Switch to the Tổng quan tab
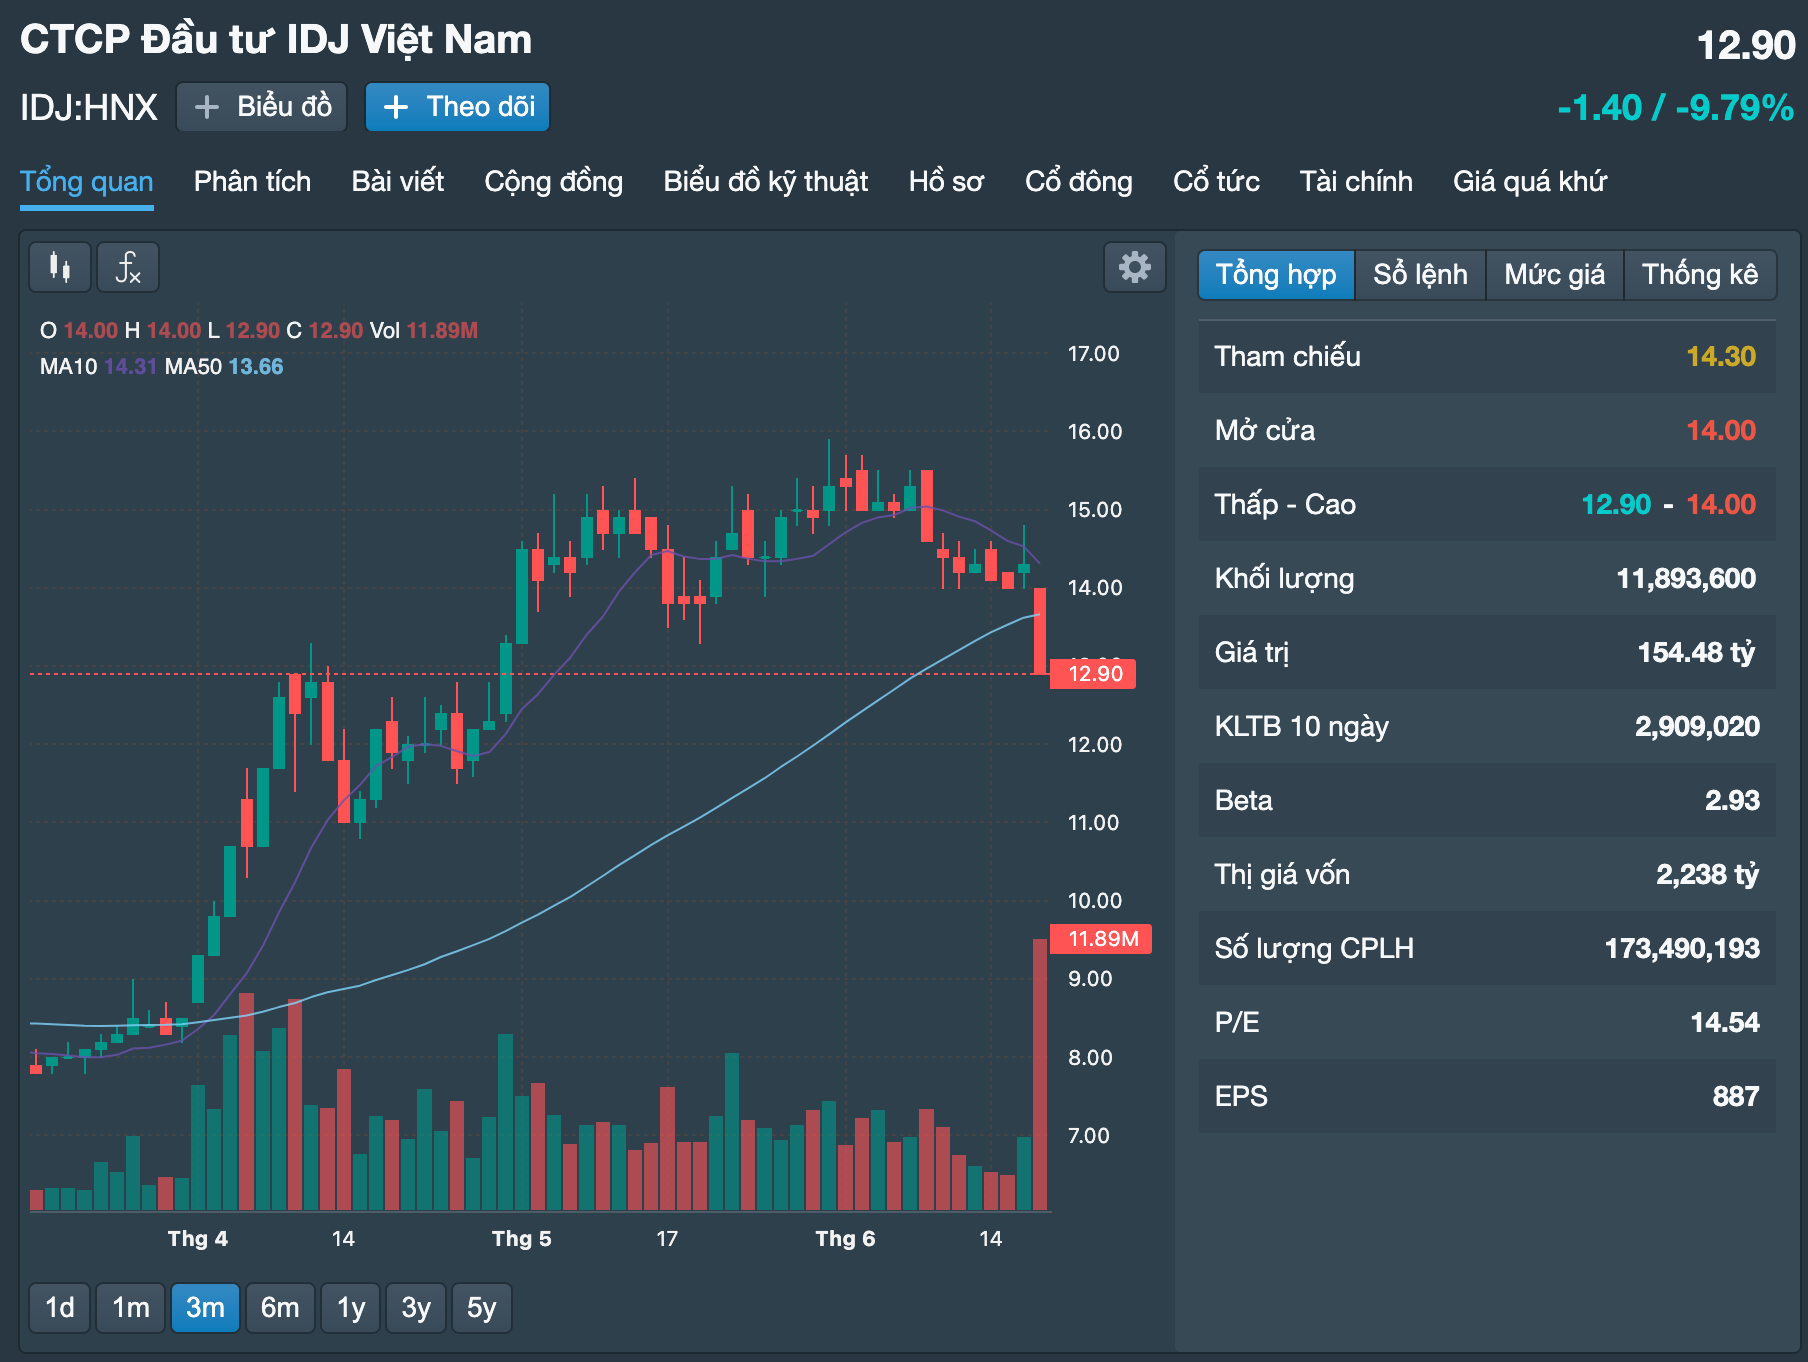 [x=87, y=182]
